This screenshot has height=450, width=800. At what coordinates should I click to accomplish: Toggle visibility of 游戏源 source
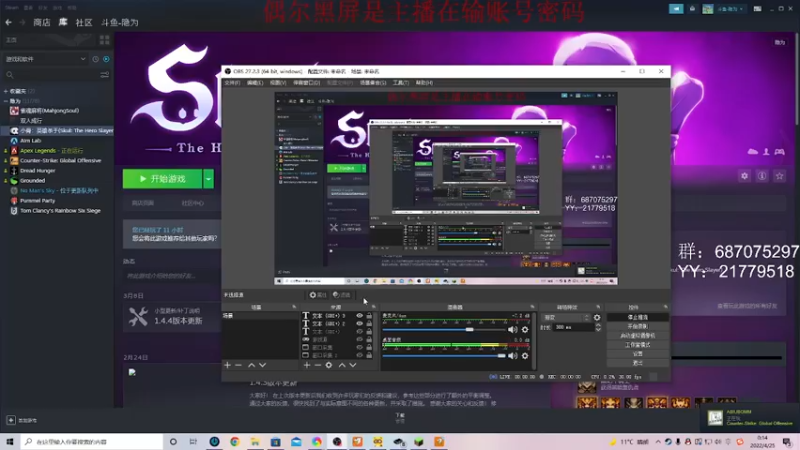coord(360,339)
